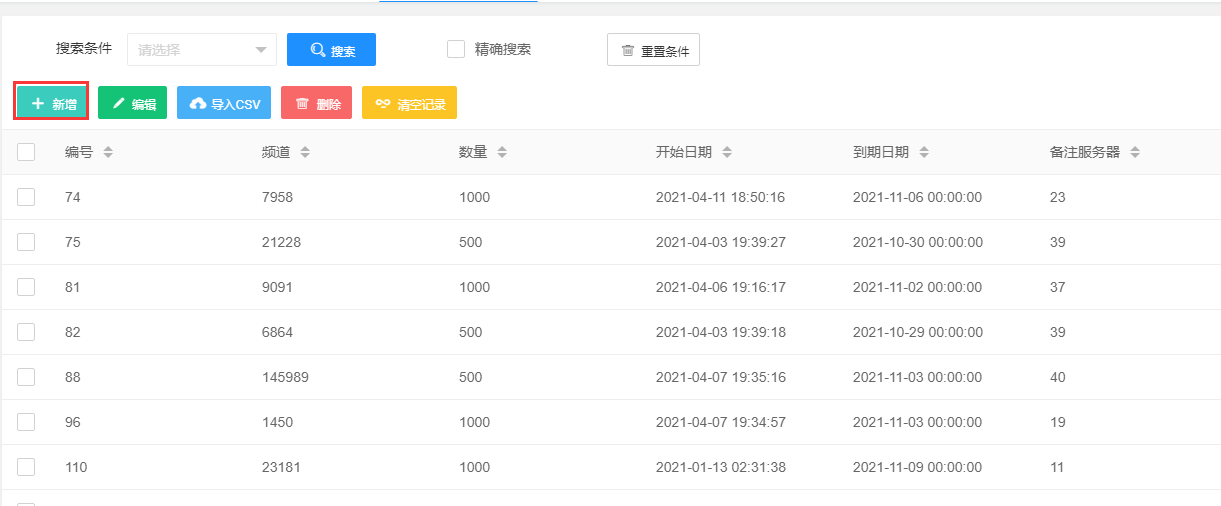Viewport: 1221px width, 506px height.
Task: Click the 编辑 edit button
Action: point(132,103)
